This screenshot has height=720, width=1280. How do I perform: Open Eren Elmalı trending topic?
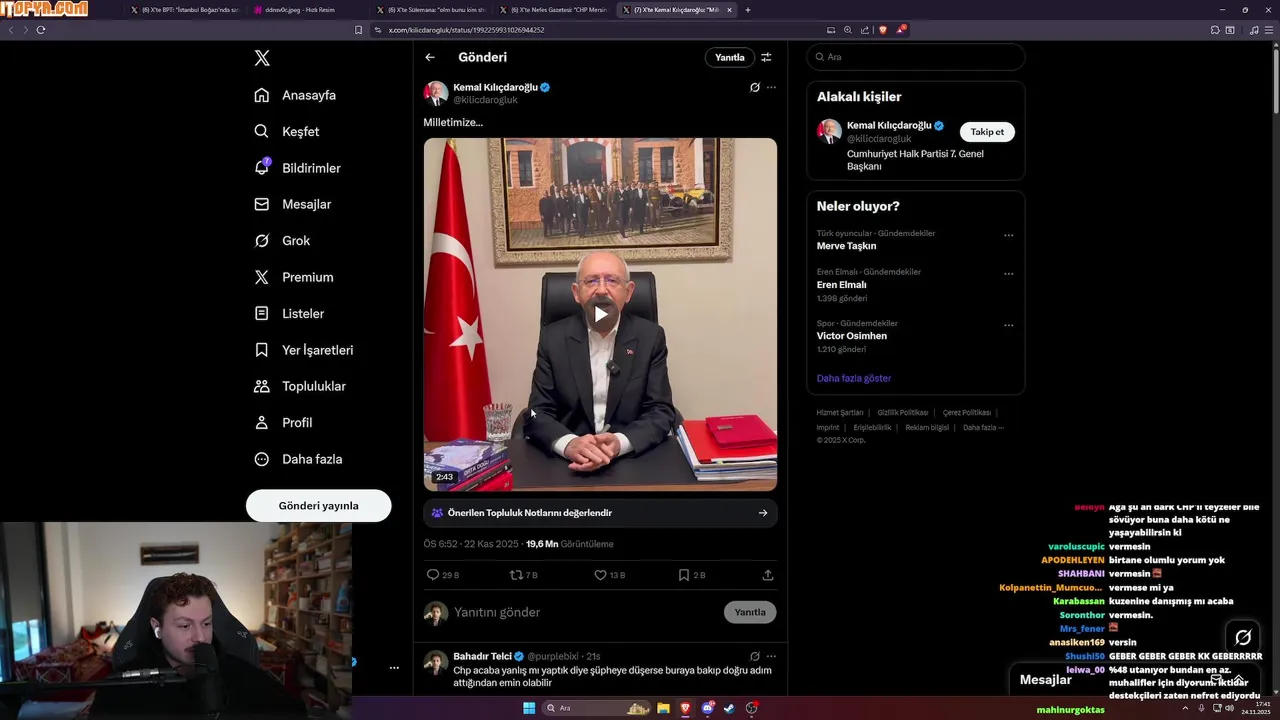point(841,285)
